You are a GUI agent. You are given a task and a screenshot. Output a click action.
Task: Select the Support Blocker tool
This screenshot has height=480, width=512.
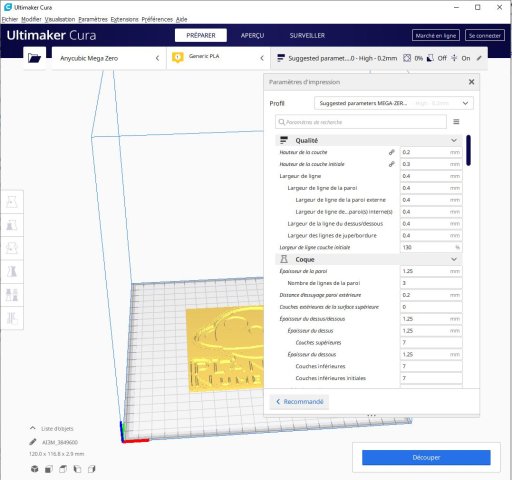(x=12, y=318)
